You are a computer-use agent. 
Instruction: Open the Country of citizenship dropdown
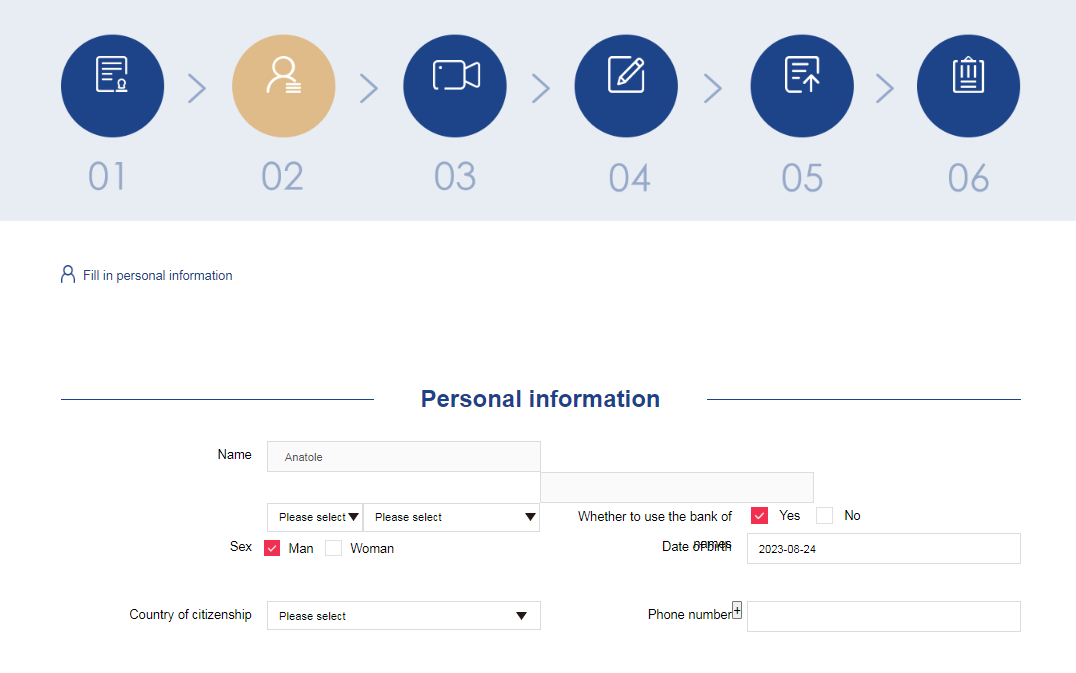click(x=404, y=615)
